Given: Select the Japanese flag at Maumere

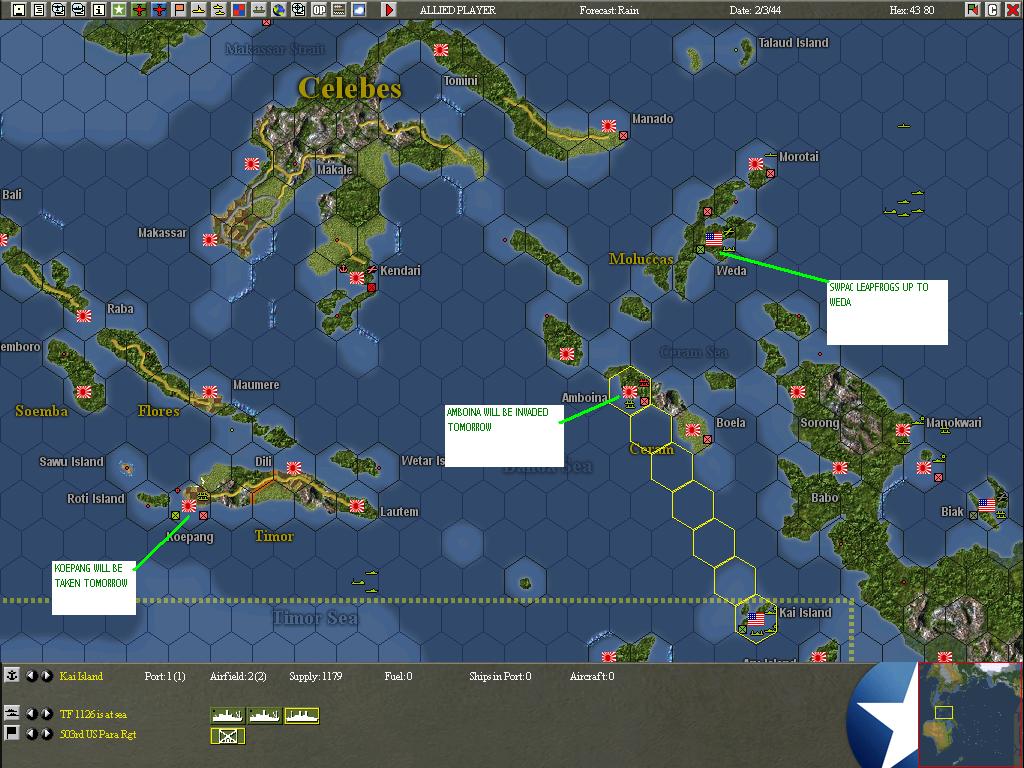Looking at the screenshot, I should coord(210,392).
